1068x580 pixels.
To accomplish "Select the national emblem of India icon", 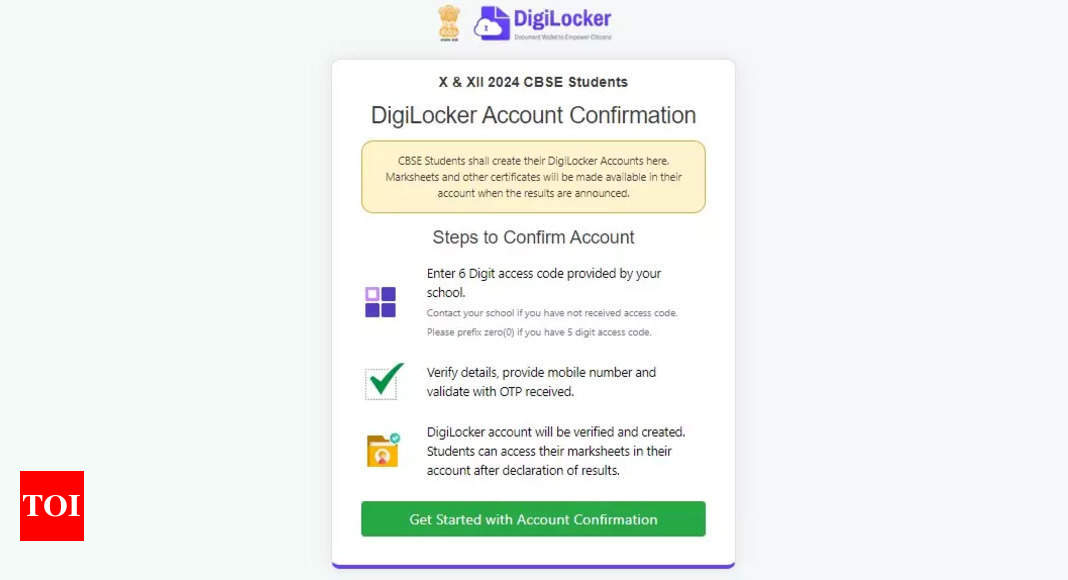I will tap(449, 21).
